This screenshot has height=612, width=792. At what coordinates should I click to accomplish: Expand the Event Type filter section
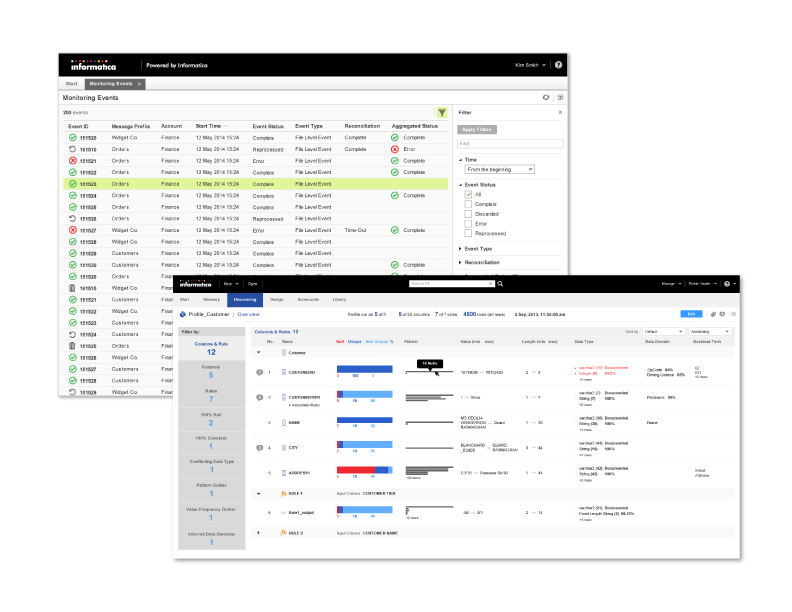pyautogui.click(x=460, y=249)
